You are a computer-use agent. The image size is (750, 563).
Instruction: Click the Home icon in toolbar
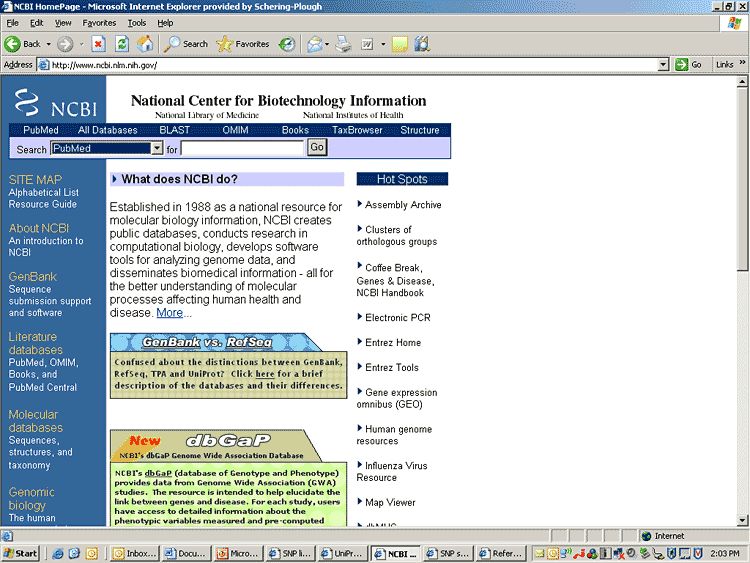click(145, 44)
